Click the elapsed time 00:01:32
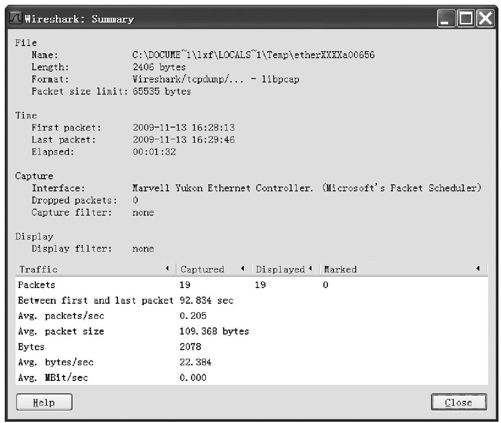This screenshot has width=501, height=423. point(154,152)
